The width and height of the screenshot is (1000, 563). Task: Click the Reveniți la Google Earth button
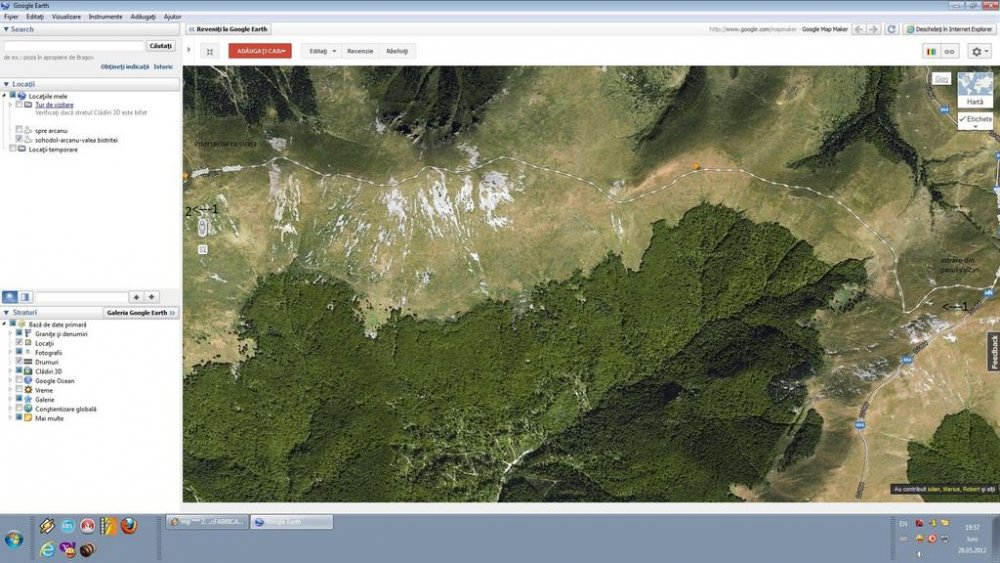pos(229,29)
